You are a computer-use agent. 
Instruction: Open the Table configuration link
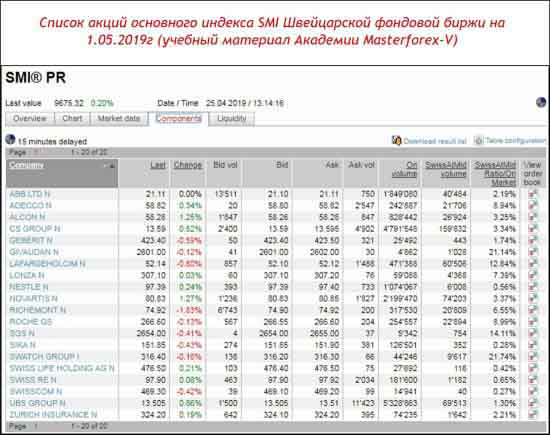516,141
